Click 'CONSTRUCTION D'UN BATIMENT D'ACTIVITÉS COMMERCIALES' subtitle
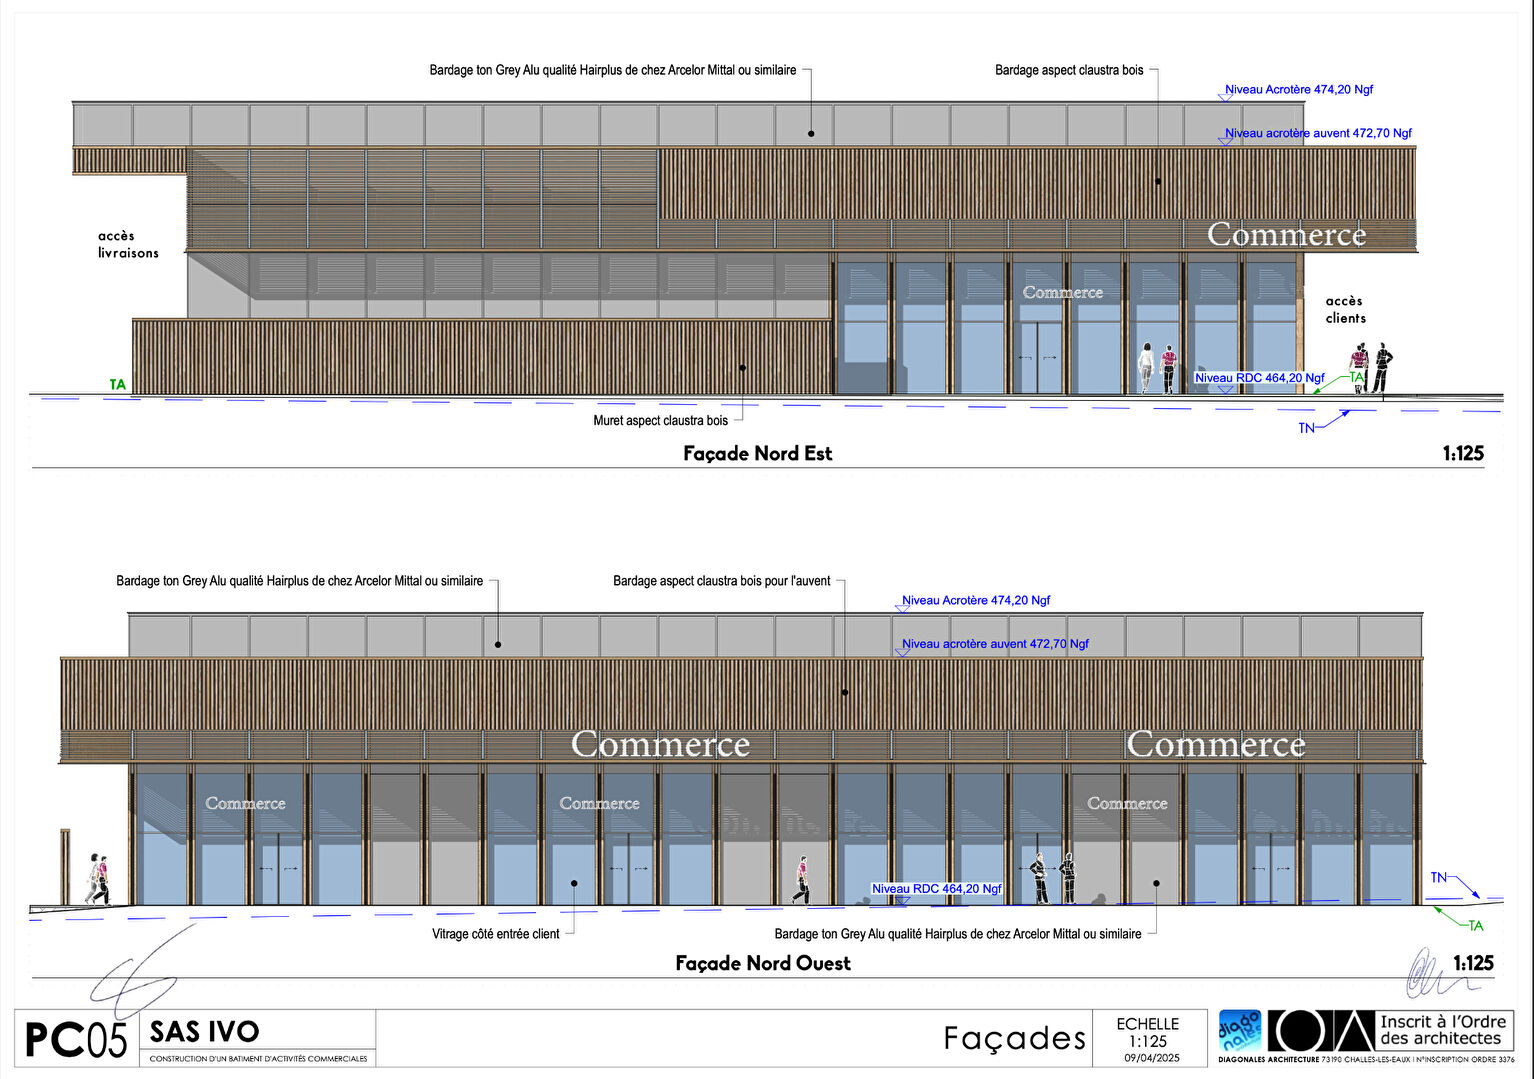 [258, 1058]
